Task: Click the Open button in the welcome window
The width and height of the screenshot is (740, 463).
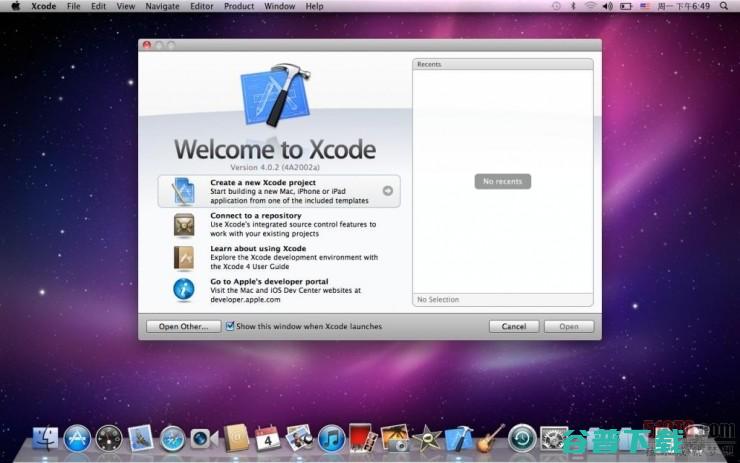Action: click(569, 327)
